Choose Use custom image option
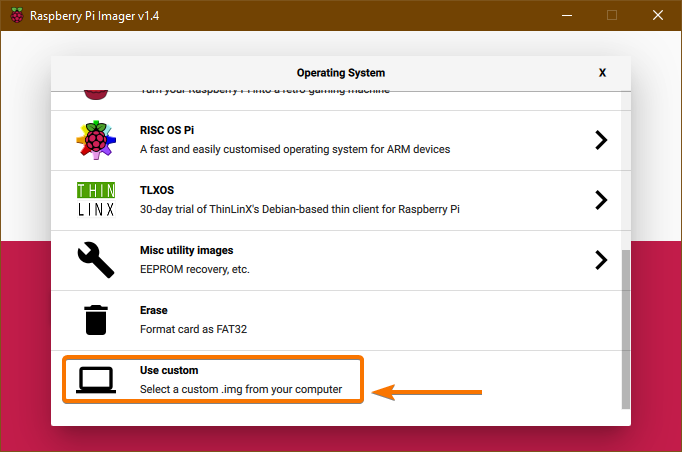 169,370
